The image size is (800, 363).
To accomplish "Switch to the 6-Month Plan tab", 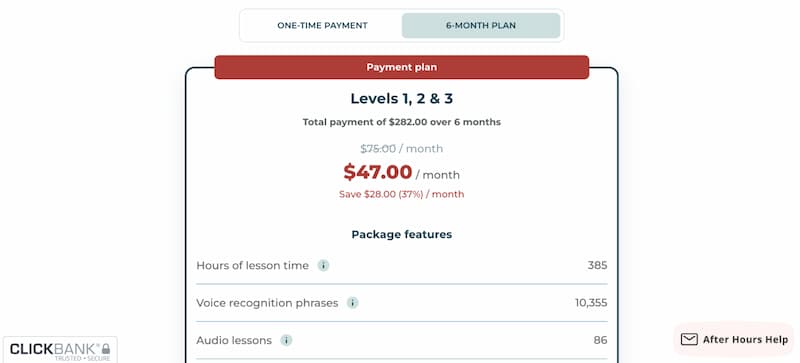I will (481, 26).
